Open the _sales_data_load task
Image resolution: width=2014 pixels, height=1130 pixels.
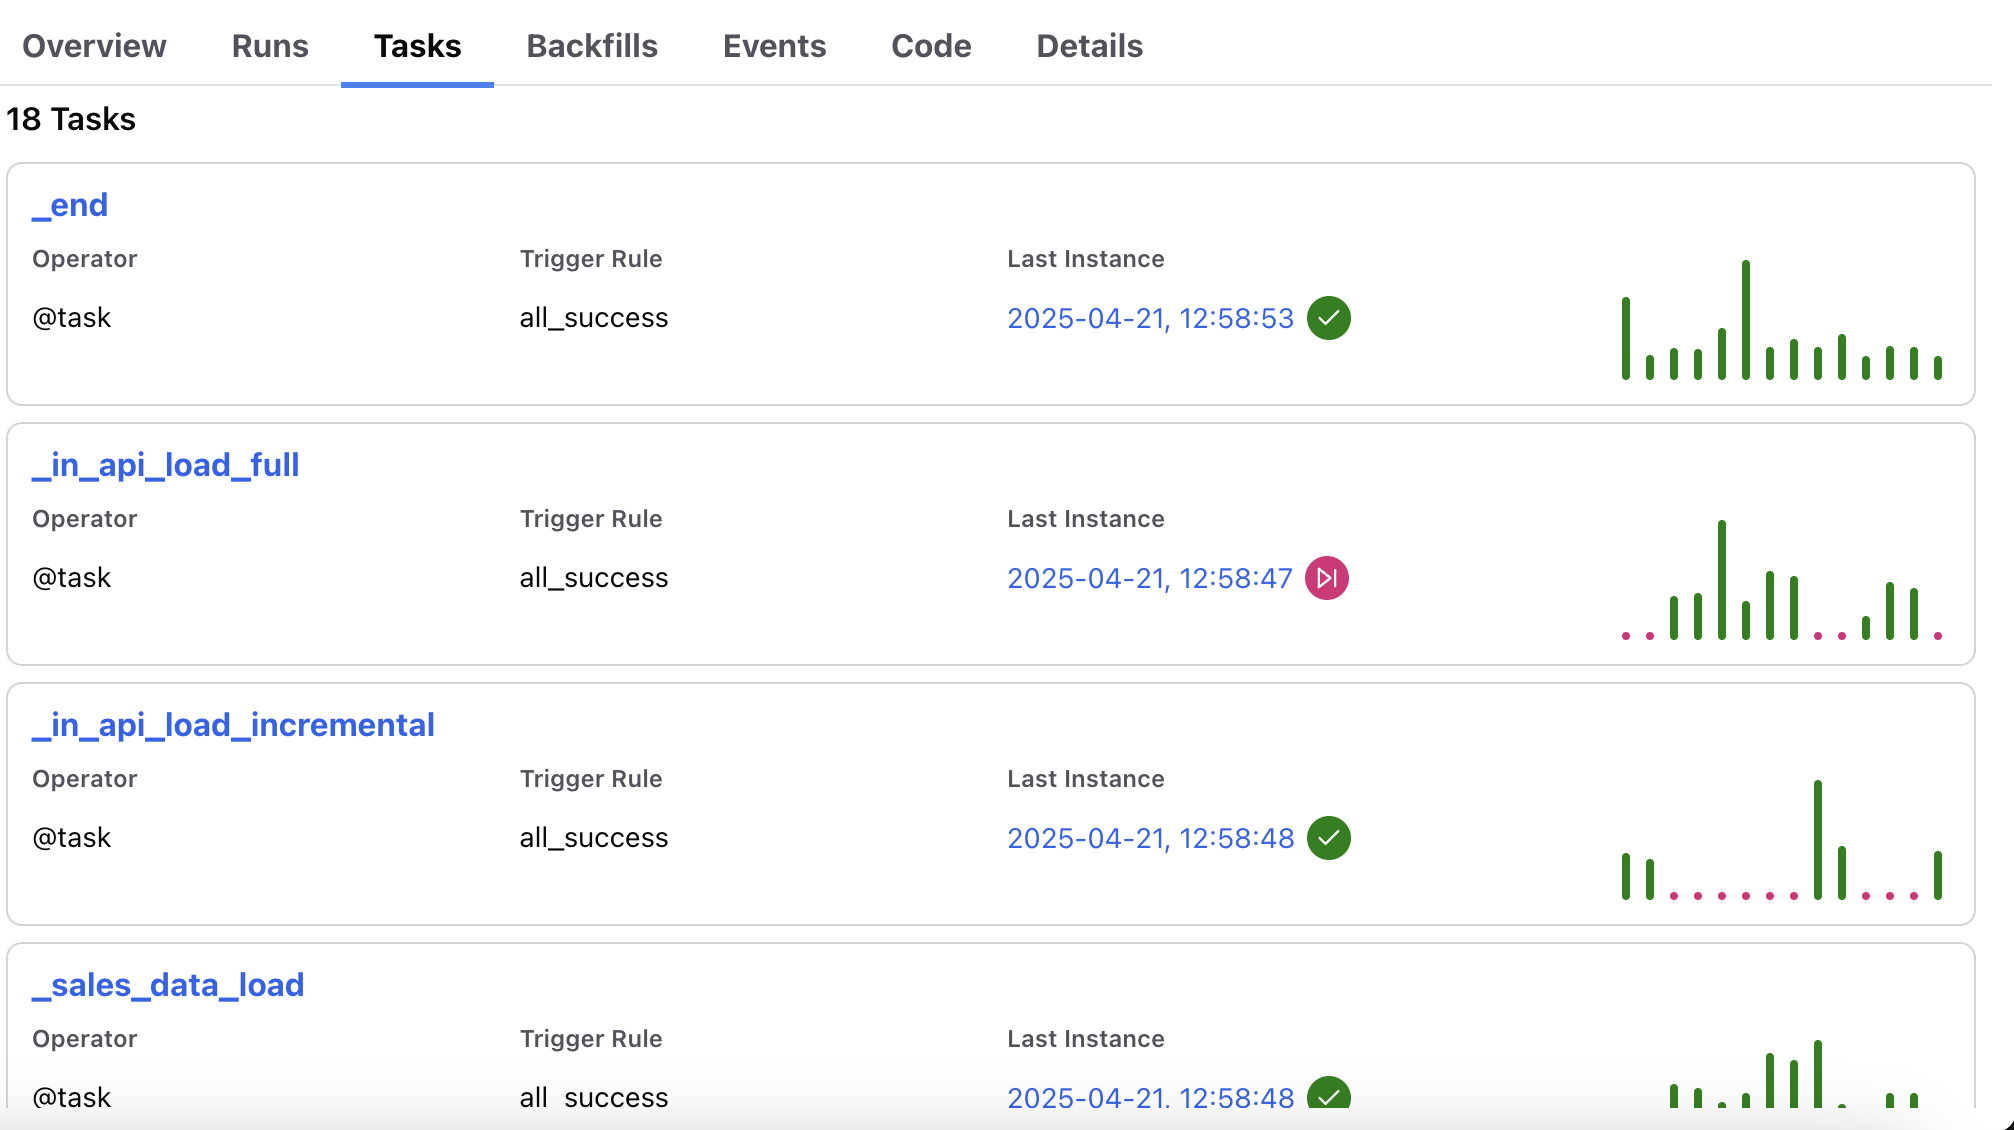(169, 985)
